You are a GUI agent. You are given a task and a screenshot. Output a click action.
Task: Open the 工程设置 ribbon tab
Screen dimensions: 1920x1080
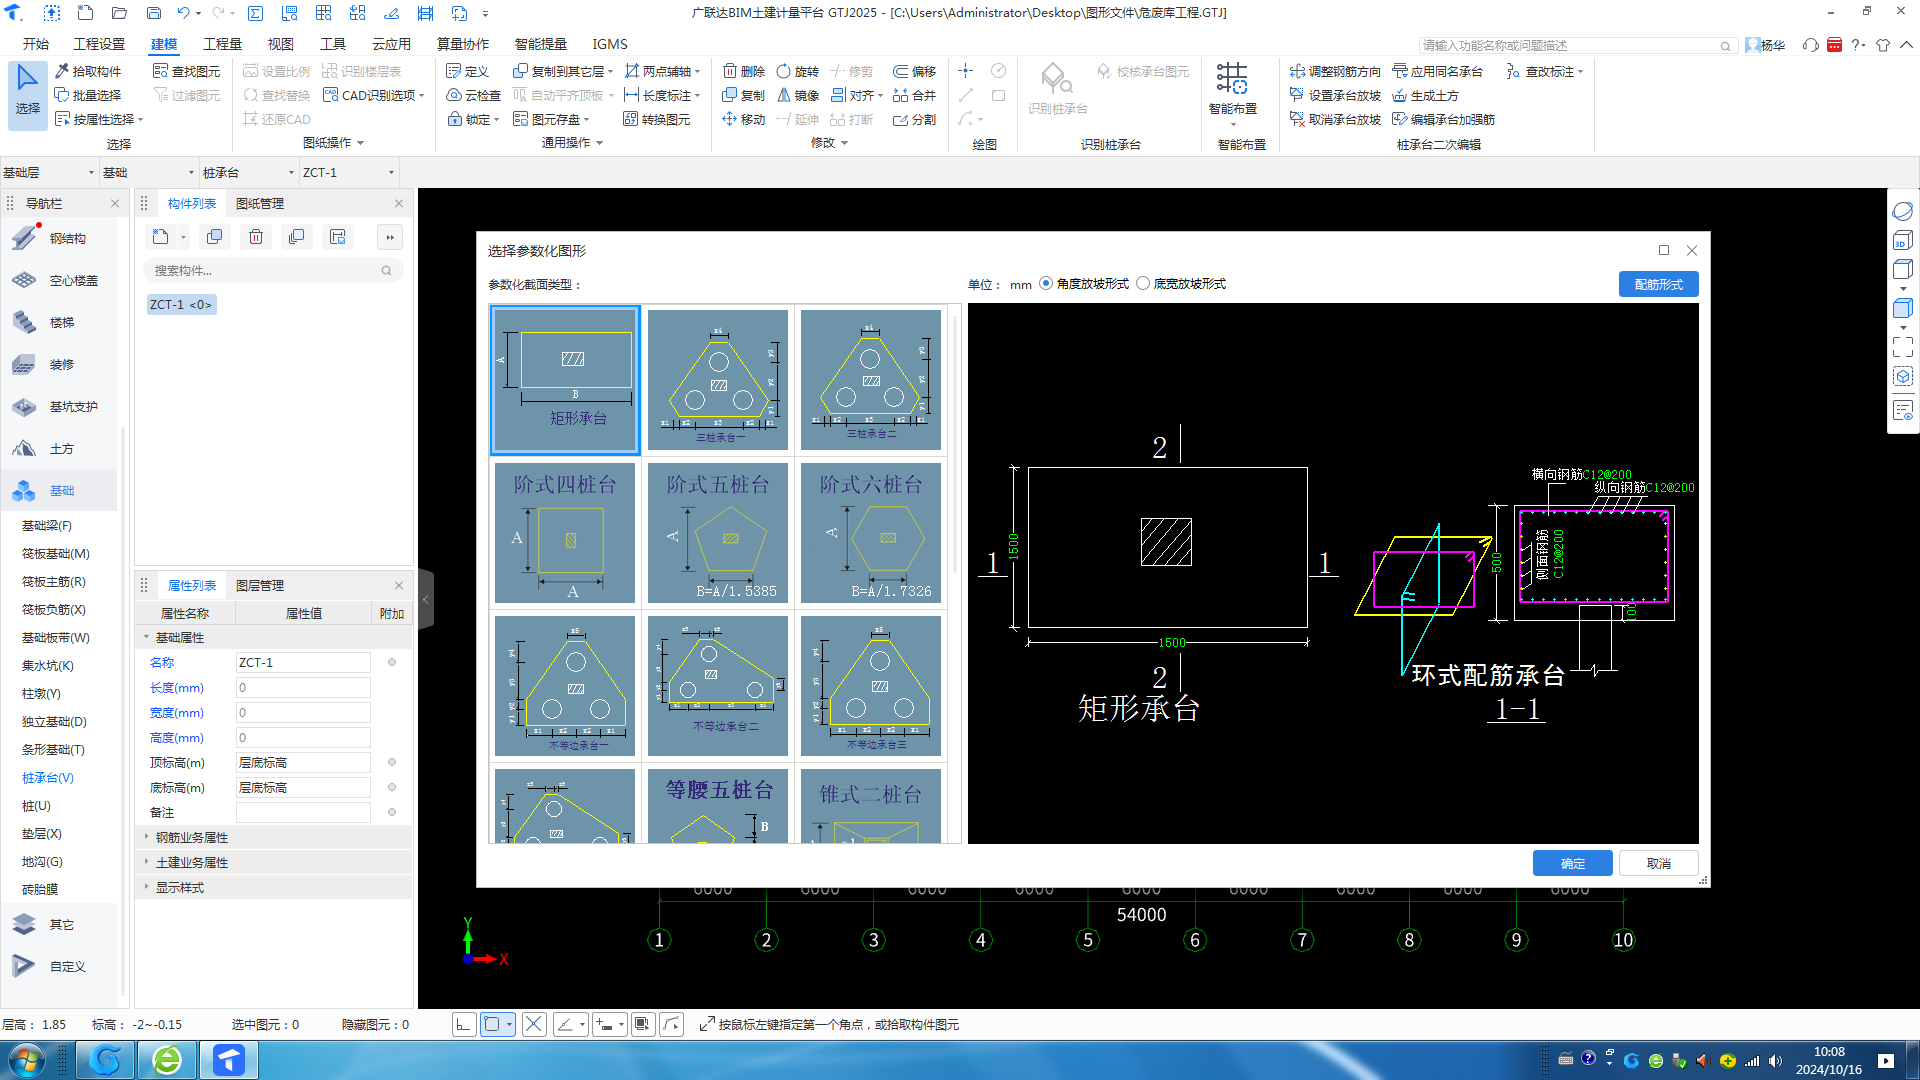pyautogui.click(x=99, y=44)
